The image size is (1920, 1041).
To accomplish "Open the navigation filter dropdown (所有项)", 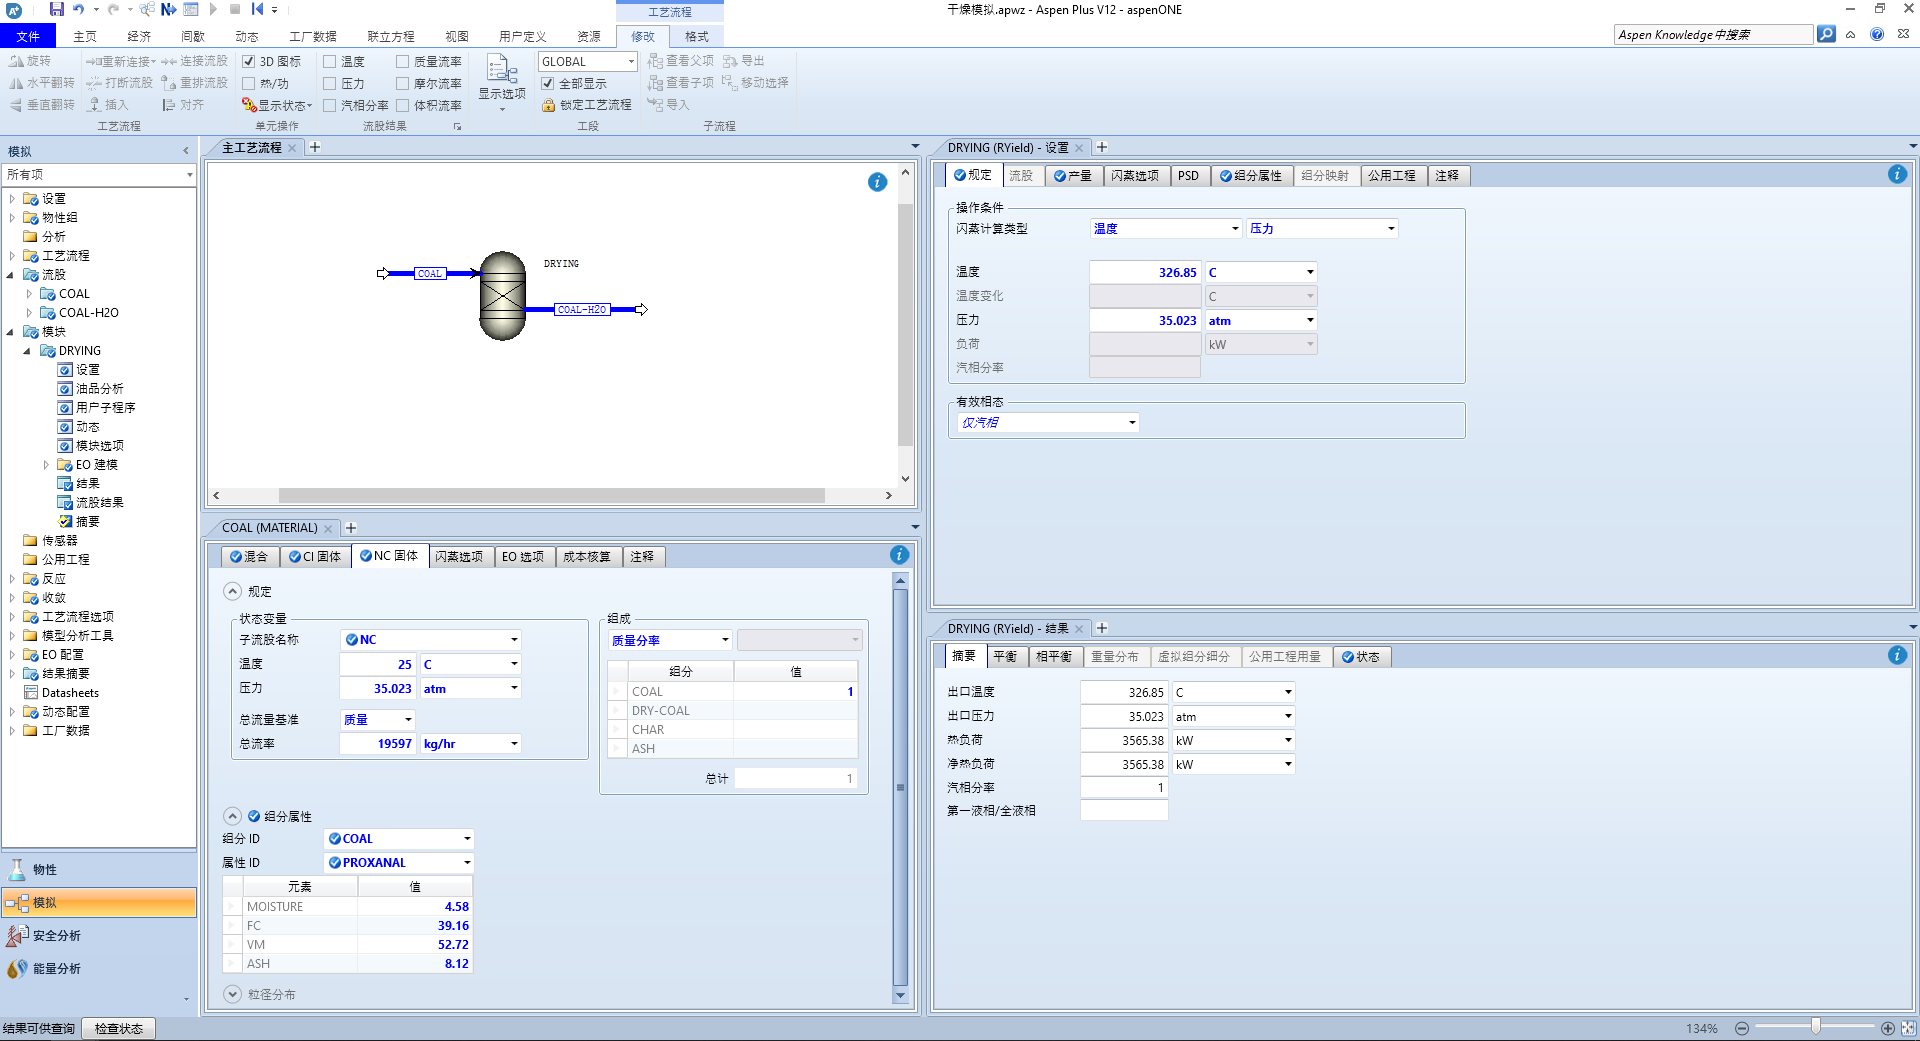I will click(x=189, y=175).
